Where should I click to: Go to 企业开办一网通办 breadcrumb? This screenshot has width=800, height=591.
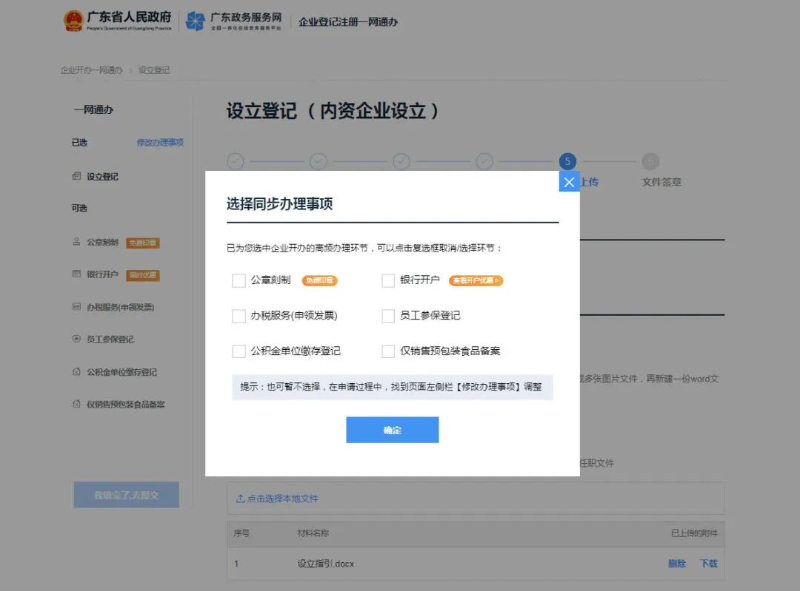tap(91, 70)
